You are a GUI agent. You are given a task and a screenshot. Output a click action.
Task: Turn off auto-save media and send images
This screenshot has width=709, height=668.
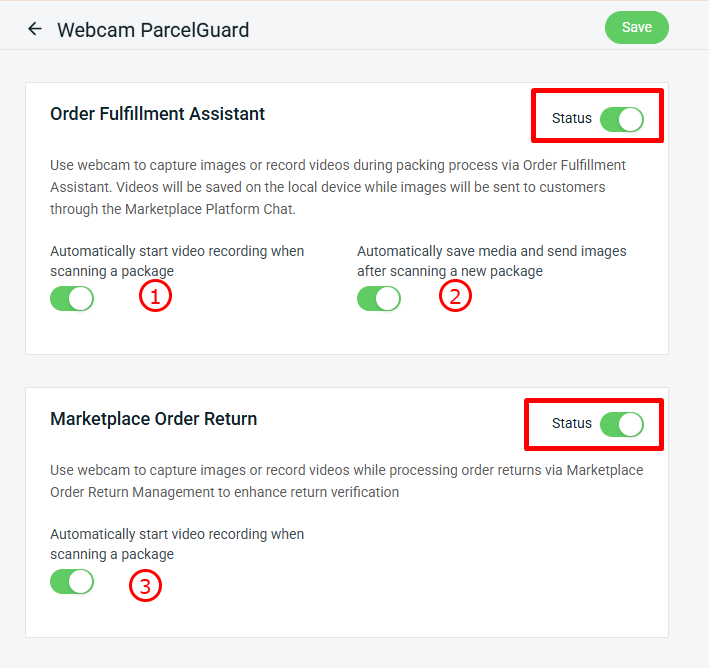click(379, 298)
